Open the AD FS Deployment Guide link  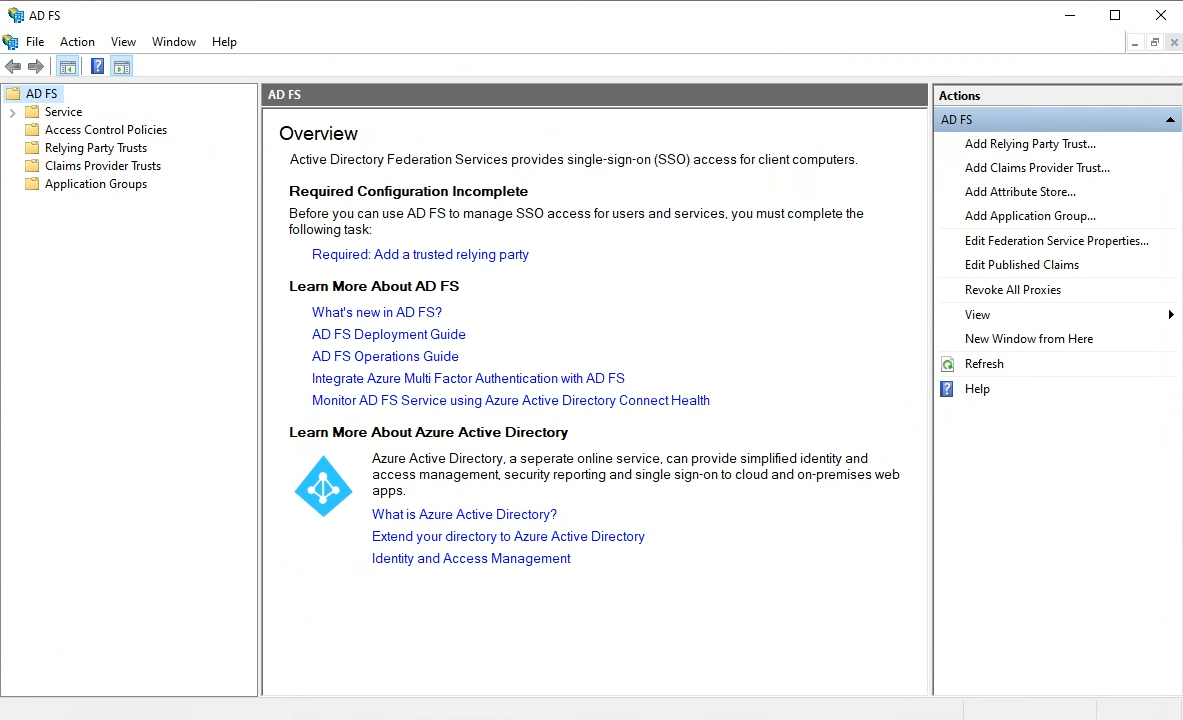click(x=389, y=334)
